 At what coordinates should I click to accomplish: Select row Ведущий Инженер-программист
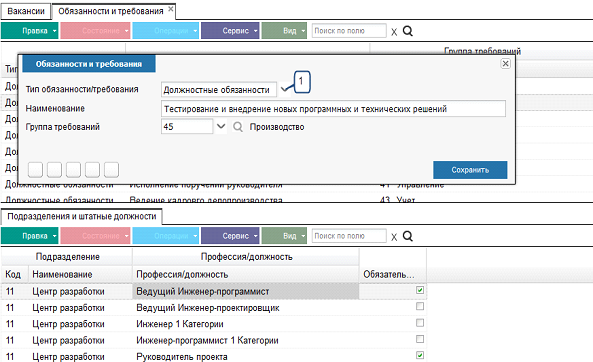[214, 291]
